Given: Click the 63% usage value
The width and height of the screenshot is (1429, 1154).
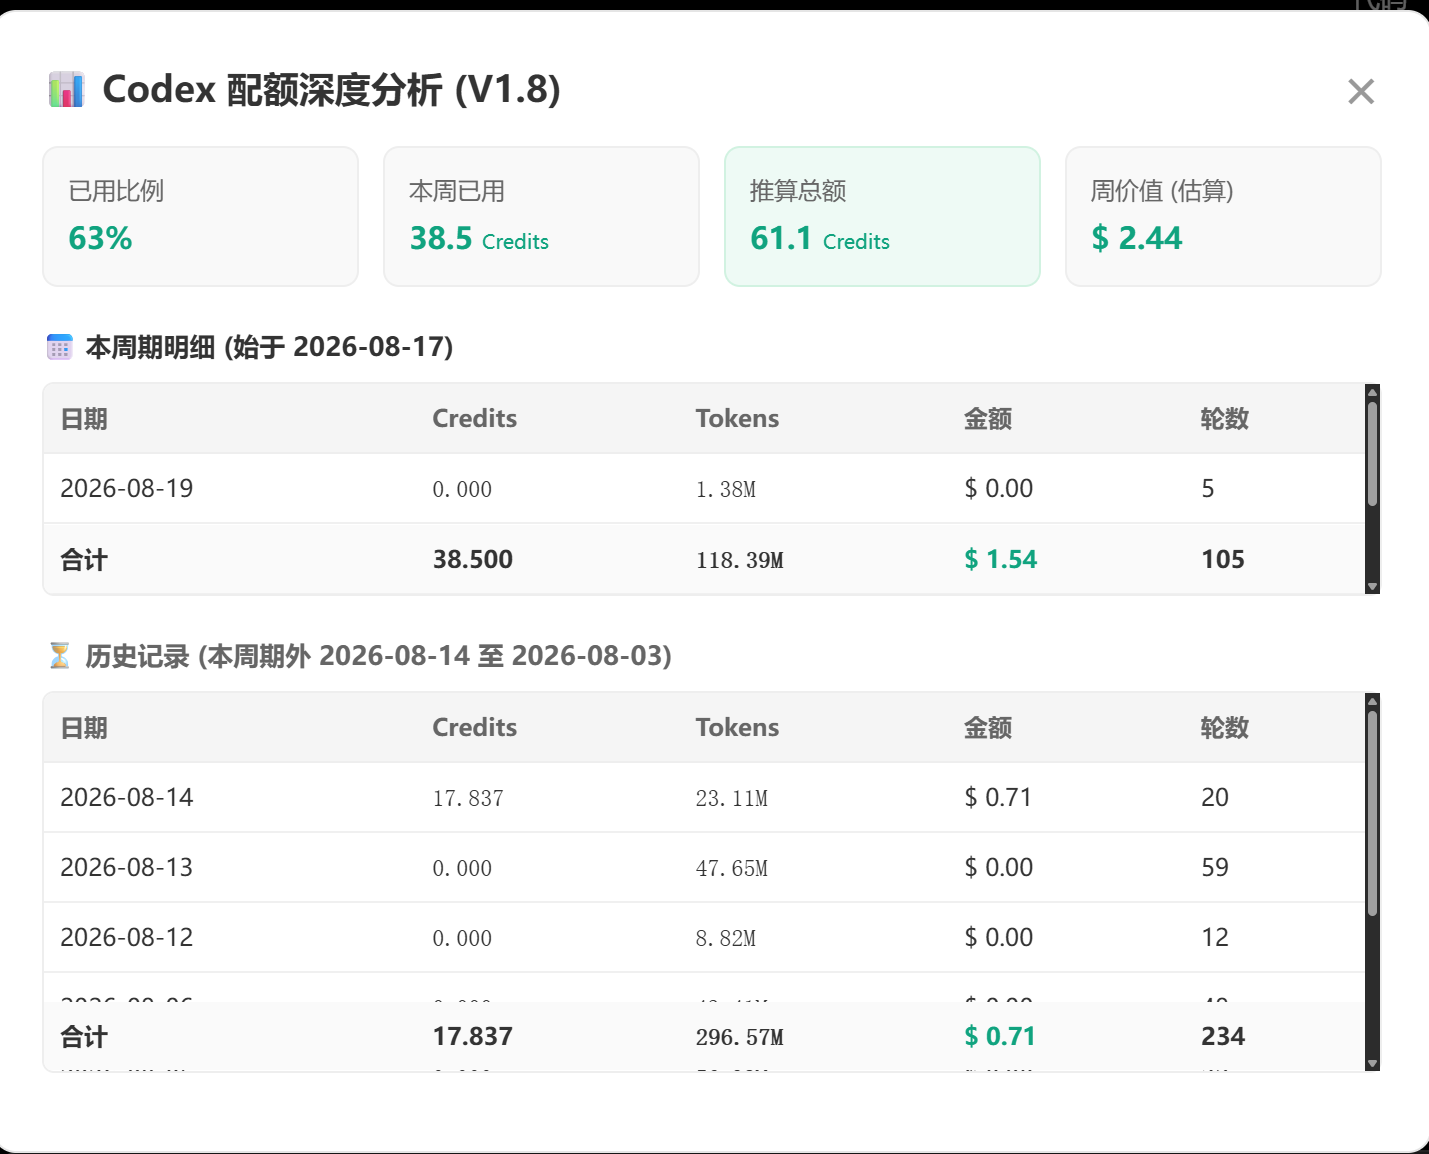Looking at the screenshot, I should coord(100,238).
